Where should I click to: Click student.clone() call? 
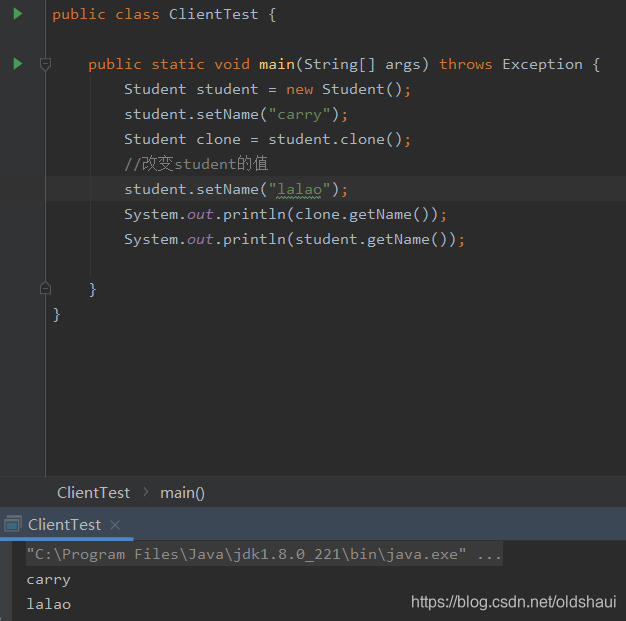tap(335, 139)
